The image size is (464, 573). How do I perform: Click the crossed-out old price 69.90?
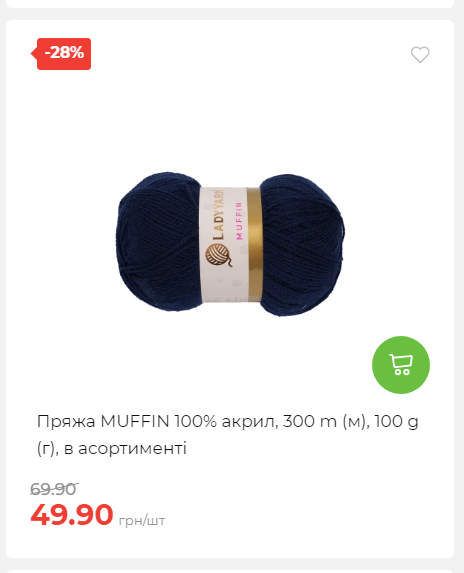(54, 489)
